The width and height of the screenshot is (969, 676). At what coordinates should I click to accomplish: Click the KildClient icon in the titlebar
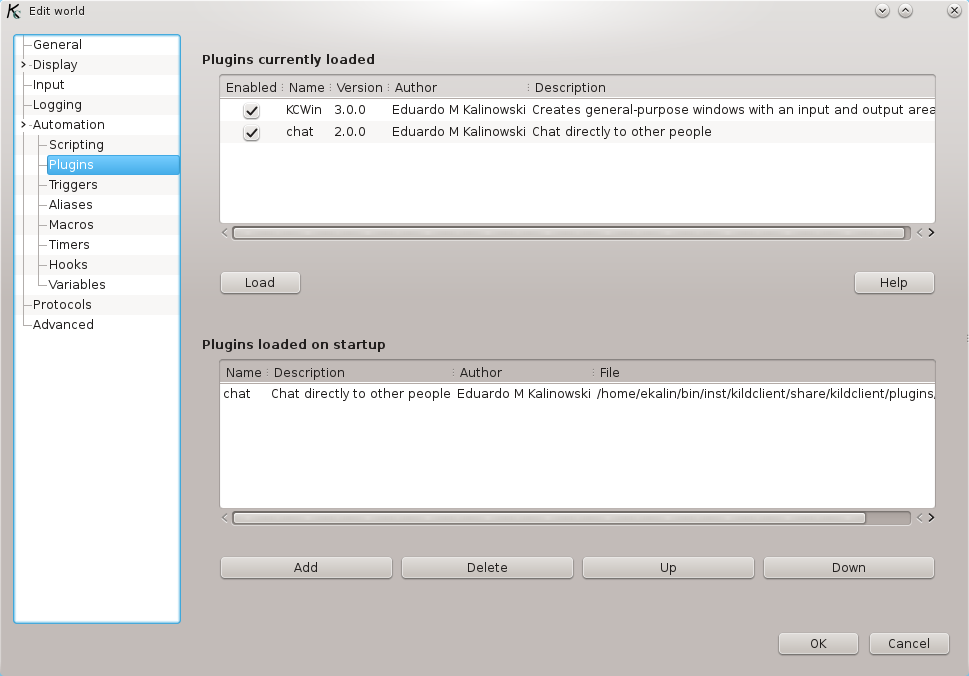pyautogui.click(x=14, y=11)
